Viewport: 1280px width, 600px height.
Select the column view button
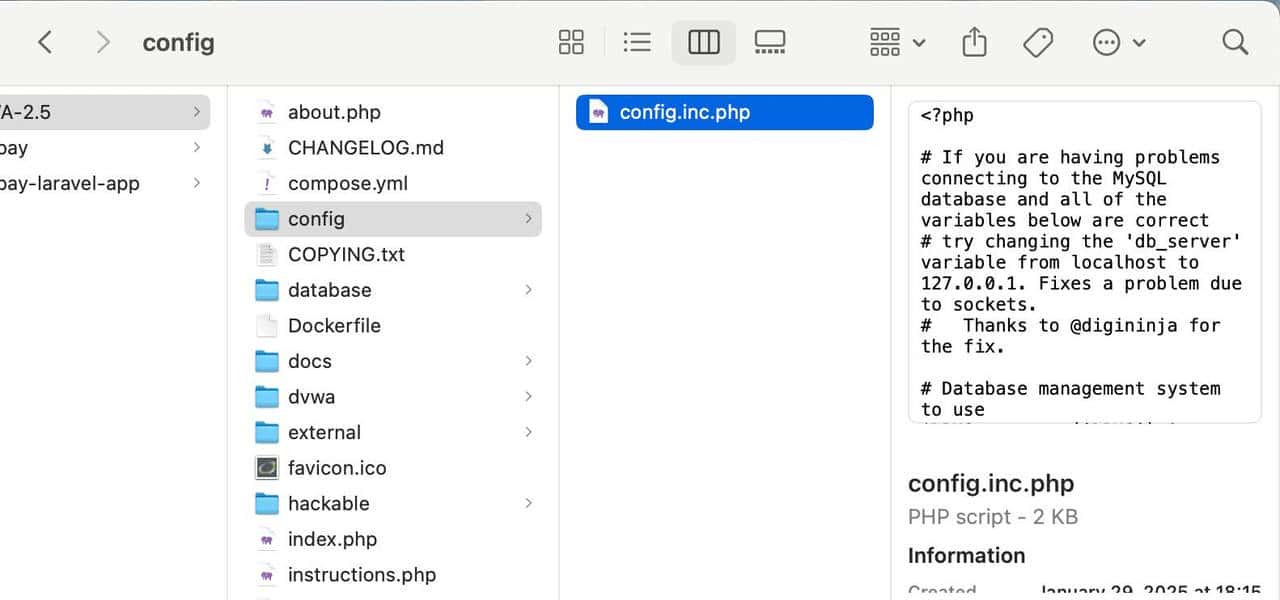[704, 42]
